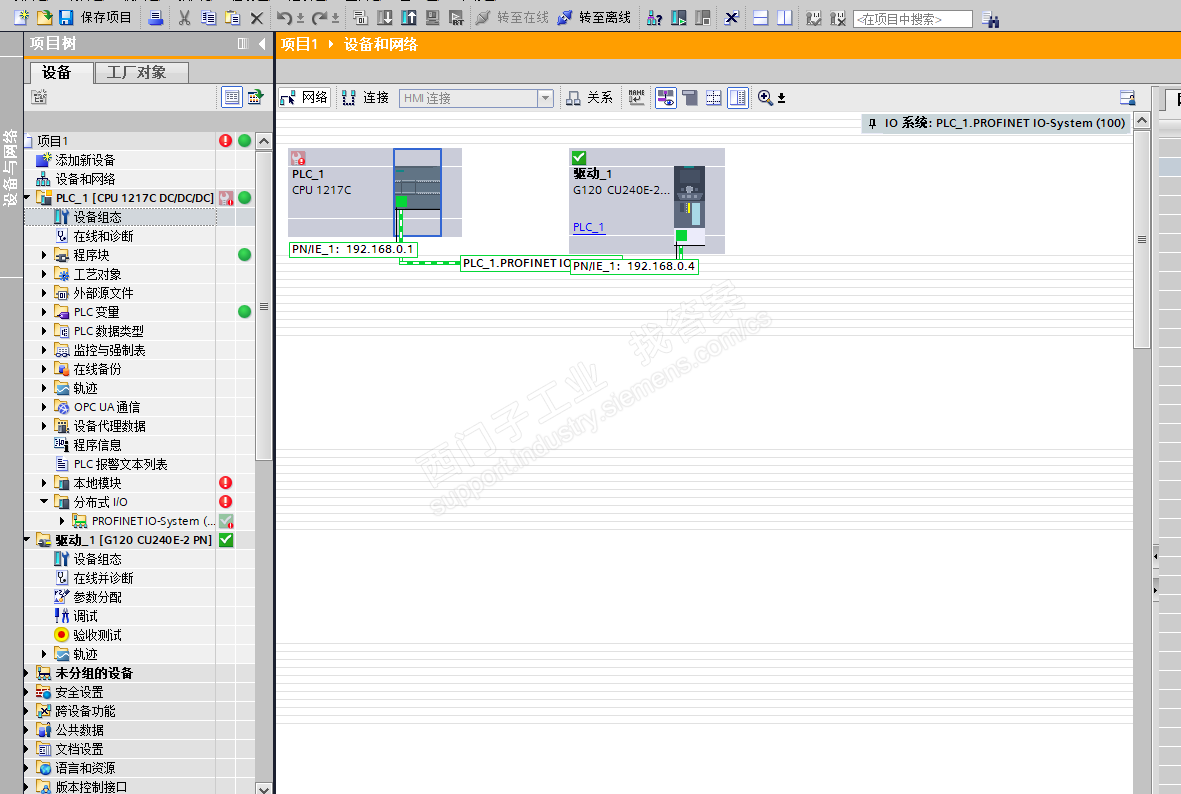This screenshot has width=1181, height=794.
Task: Open 设备和网络 in project tree
Action: tap(85, 179)
